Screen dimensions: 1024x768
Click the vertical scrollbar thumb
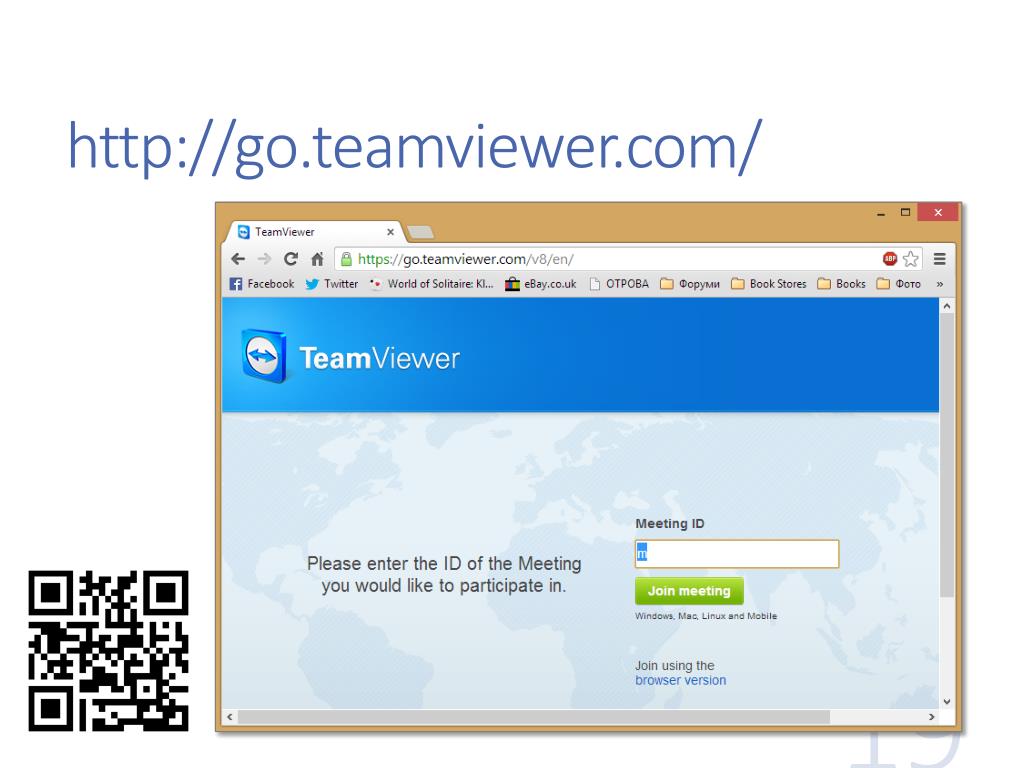[947, 455]
